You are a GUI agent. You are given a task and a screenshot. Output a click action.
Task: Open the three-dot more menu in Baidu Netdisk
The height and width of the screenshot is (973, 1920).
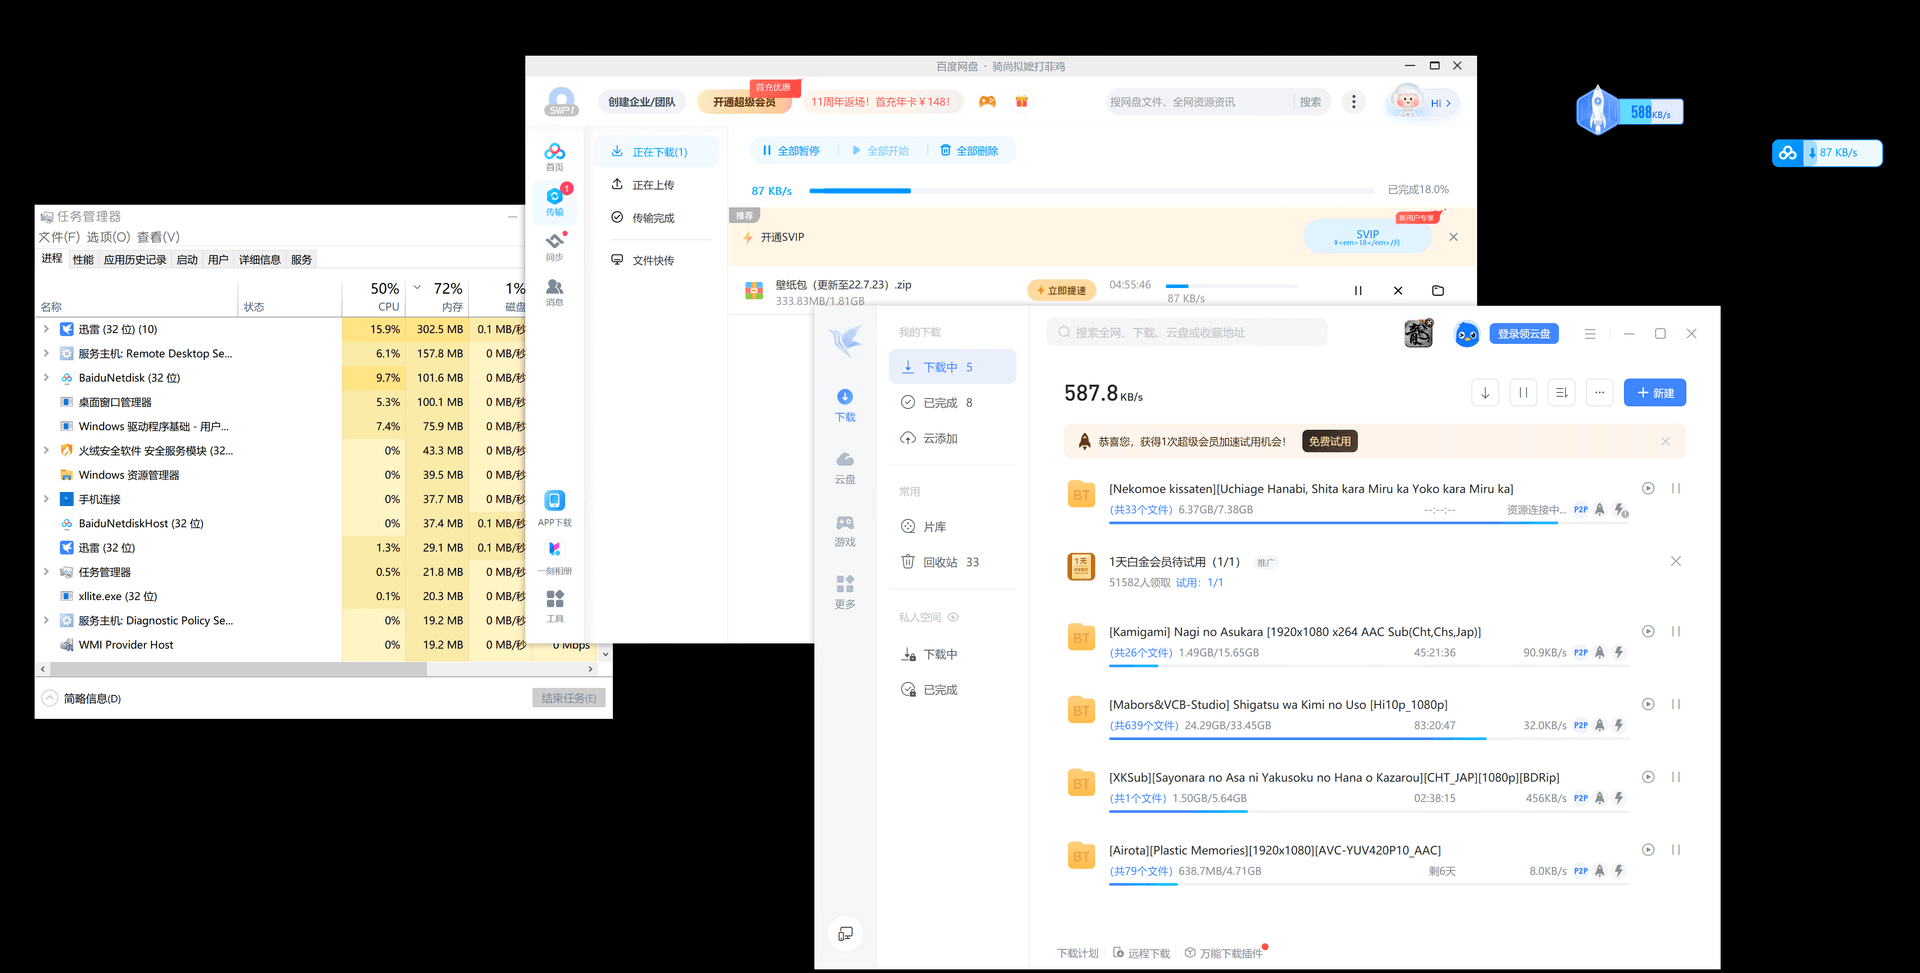[x=1353, y=102]
